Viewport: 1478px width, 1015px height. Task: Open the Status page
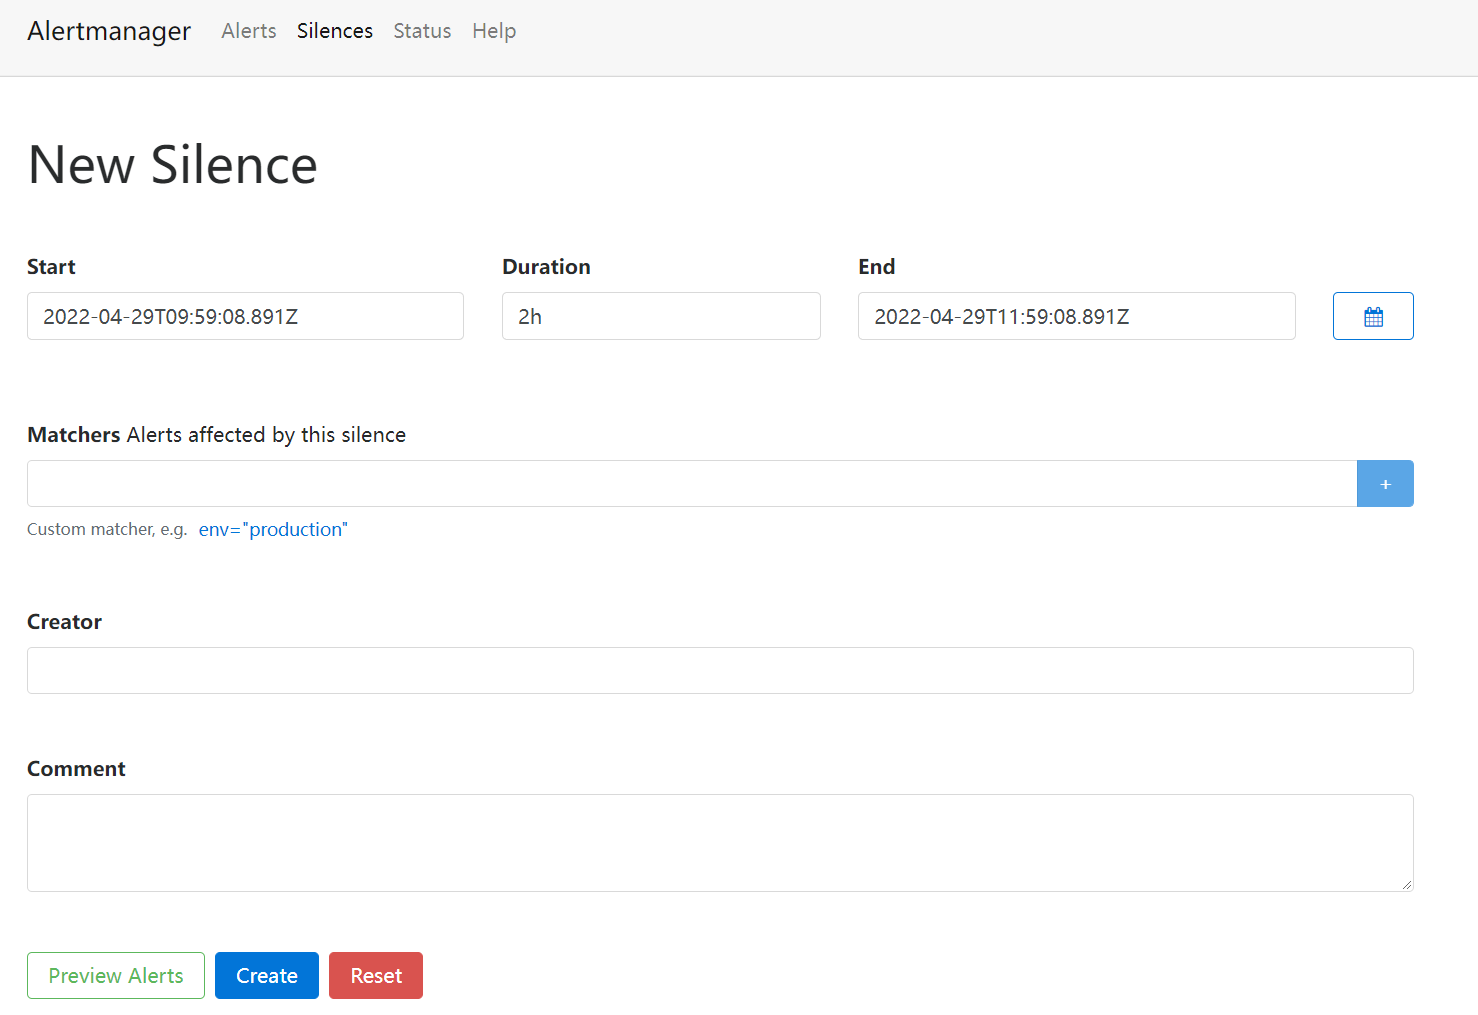coord(421,31)
